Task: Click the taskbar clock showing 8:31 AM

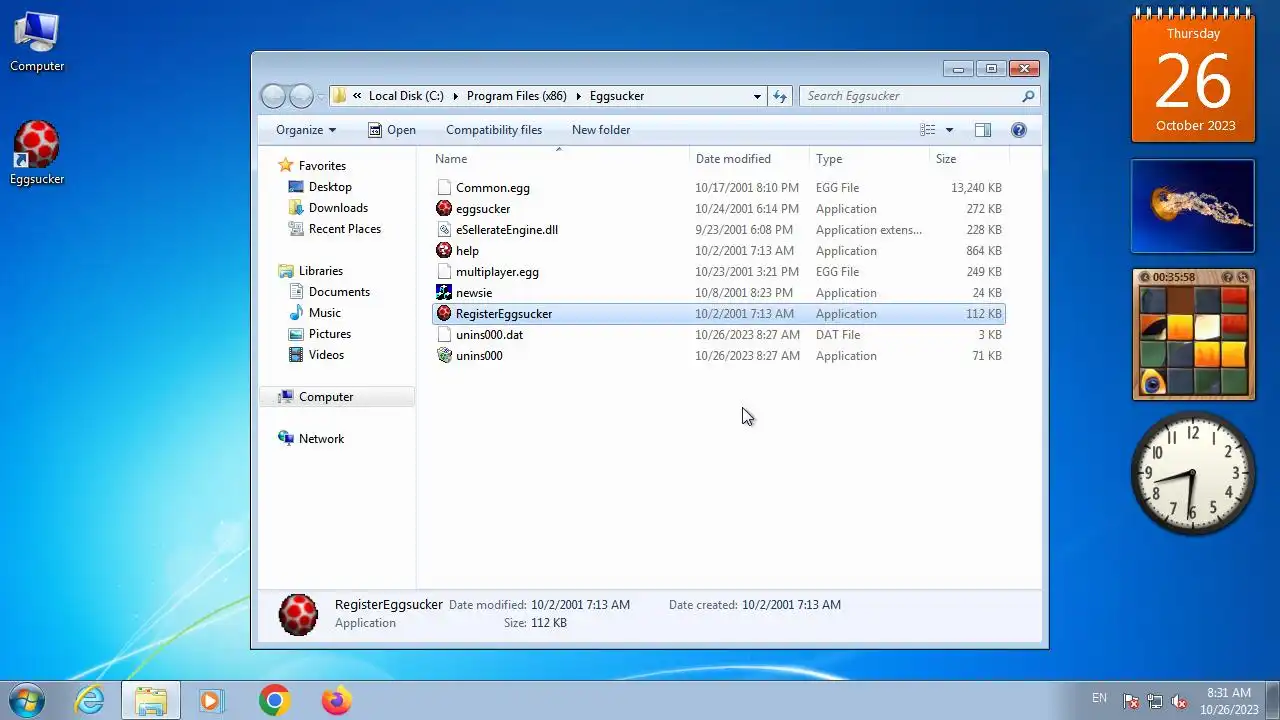Action: pos(1229,700)
